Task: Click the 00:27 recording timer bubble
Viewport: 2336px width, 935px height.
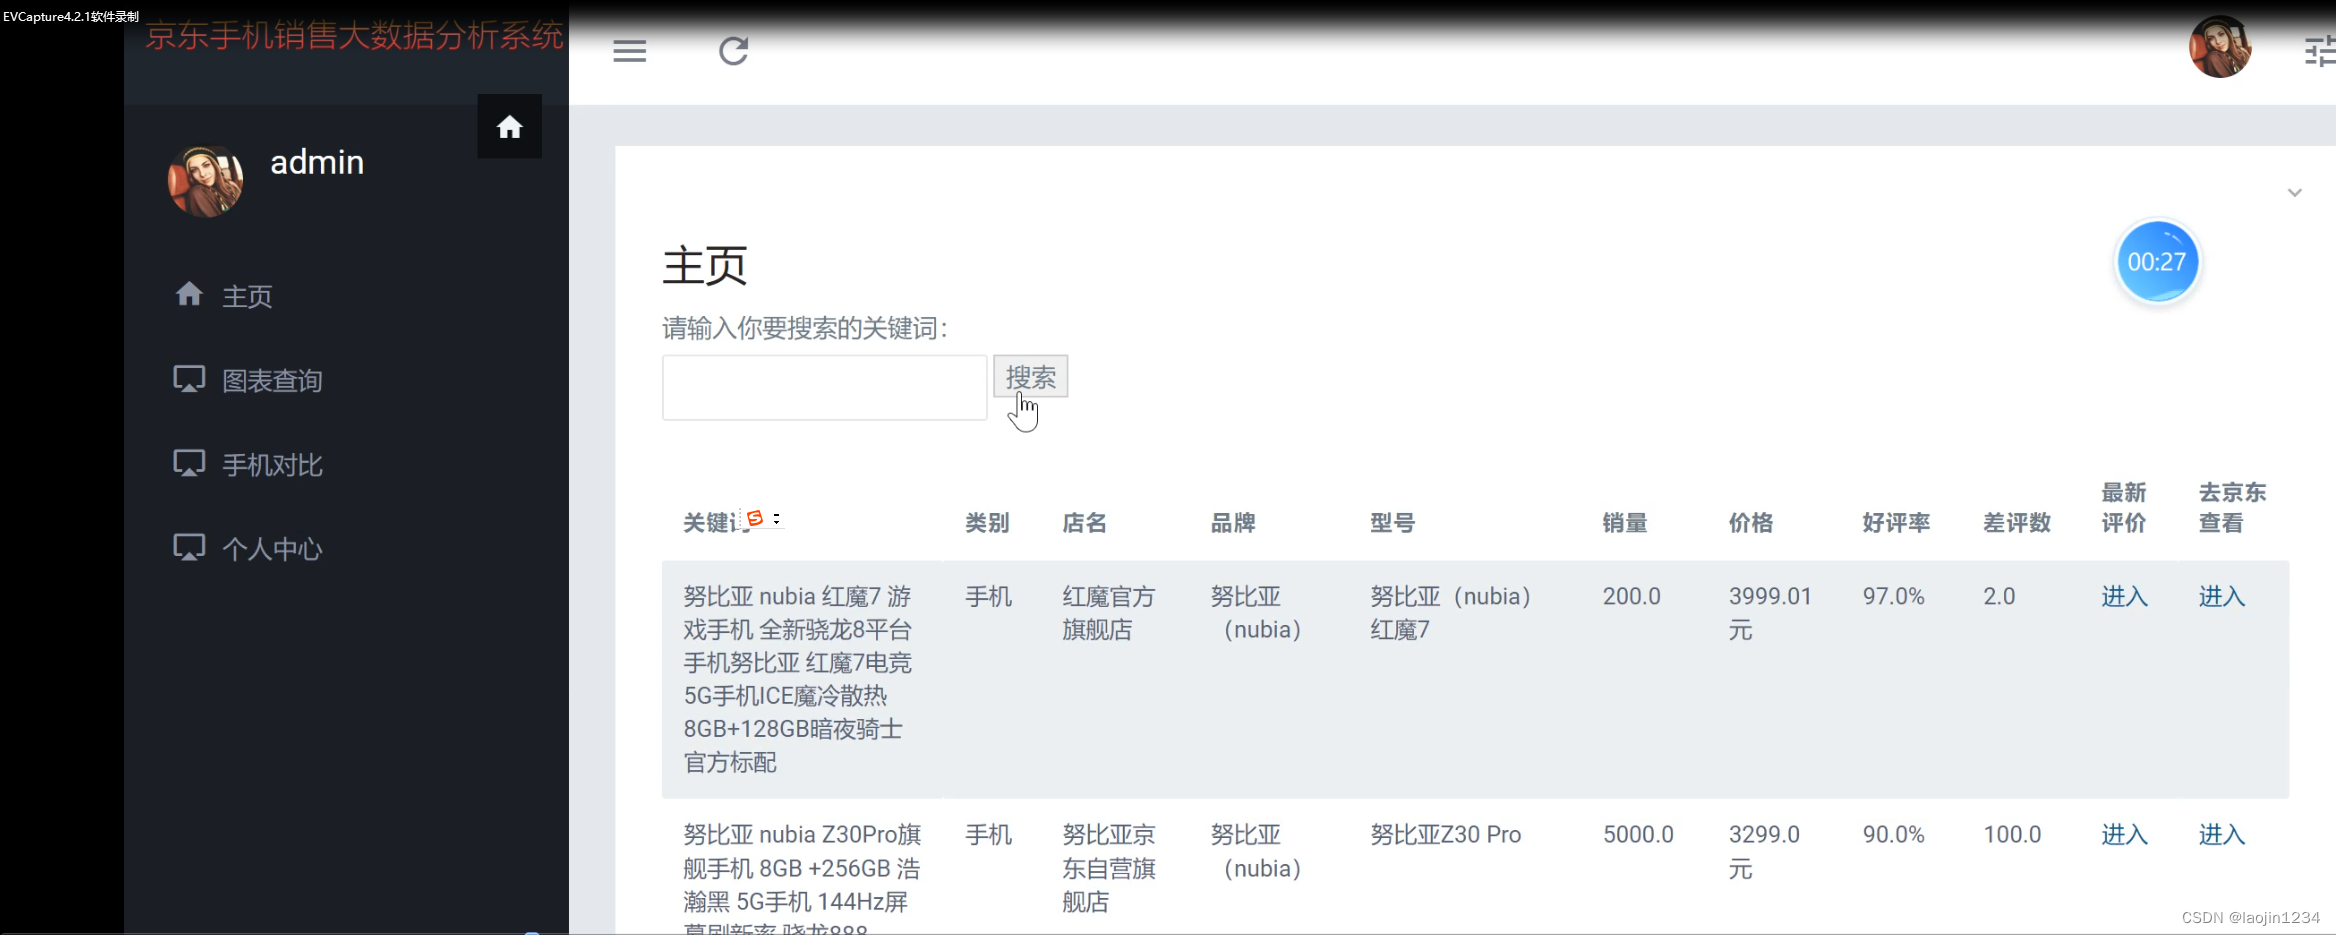Action: coord(2158,261)
